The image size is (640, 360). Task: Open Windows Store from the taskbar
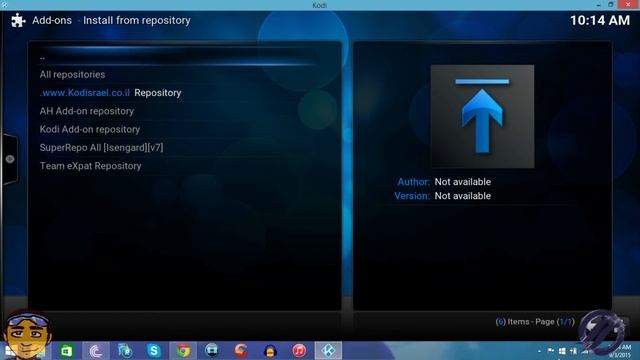(67, 351)
